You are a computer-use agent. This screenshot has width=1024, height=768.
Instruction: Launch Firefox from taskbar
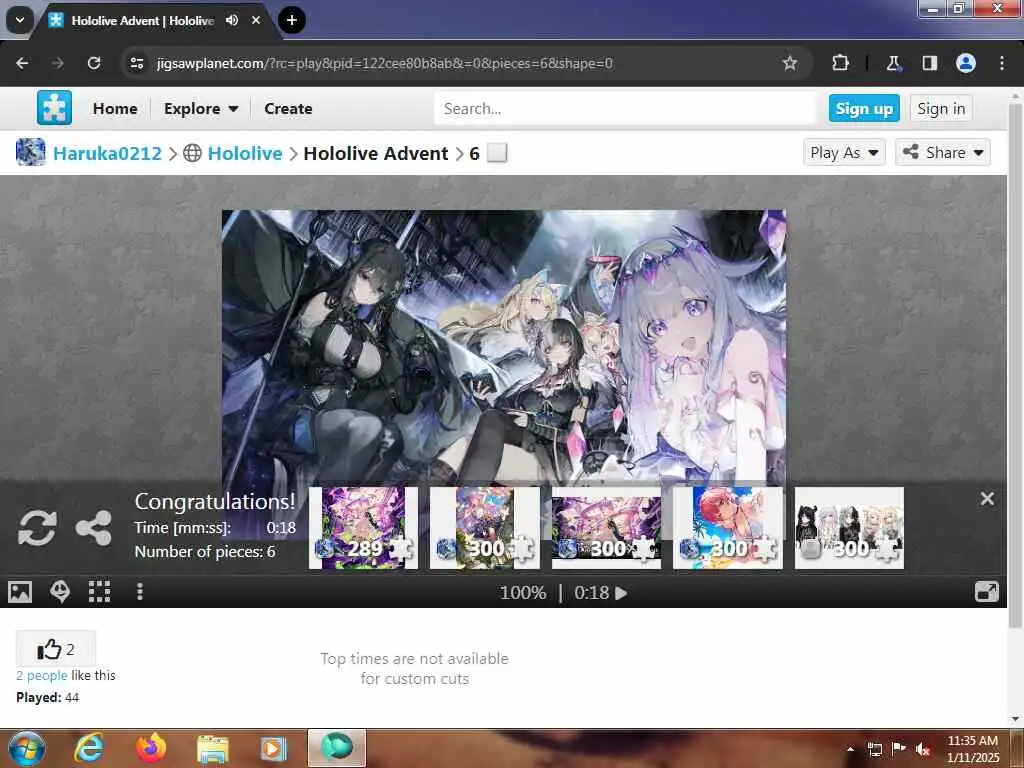point(151,748)
